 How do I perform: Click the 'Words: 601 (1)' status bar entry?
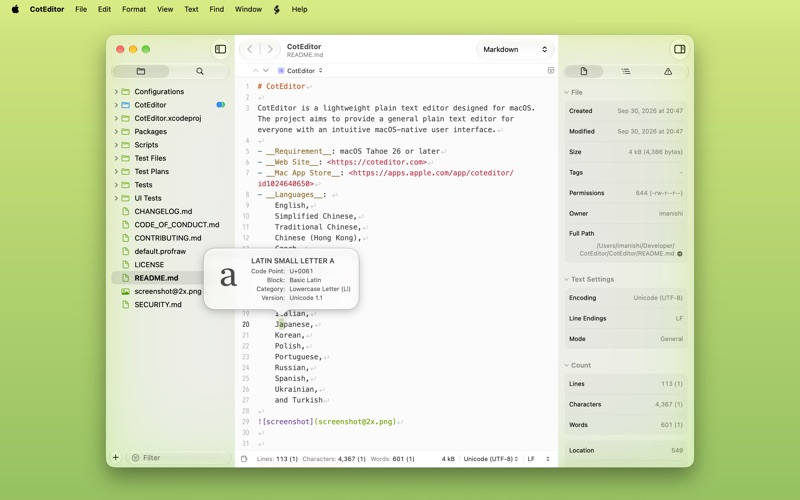392,459
